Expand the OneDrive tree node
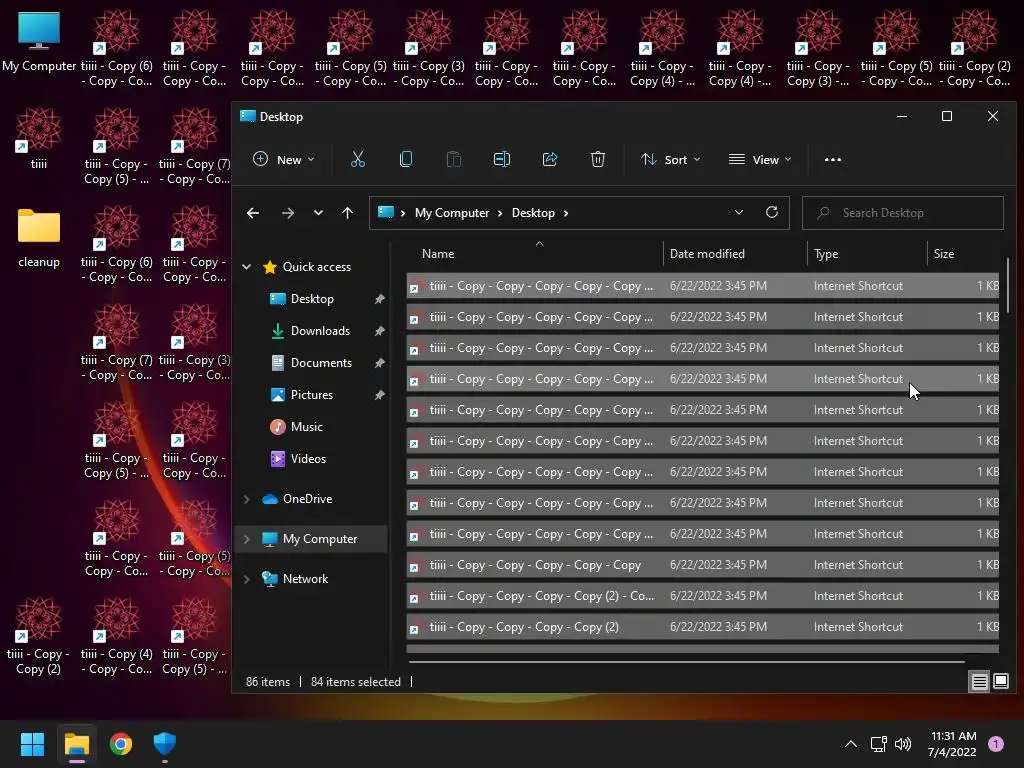 click(x=247, y=499)
